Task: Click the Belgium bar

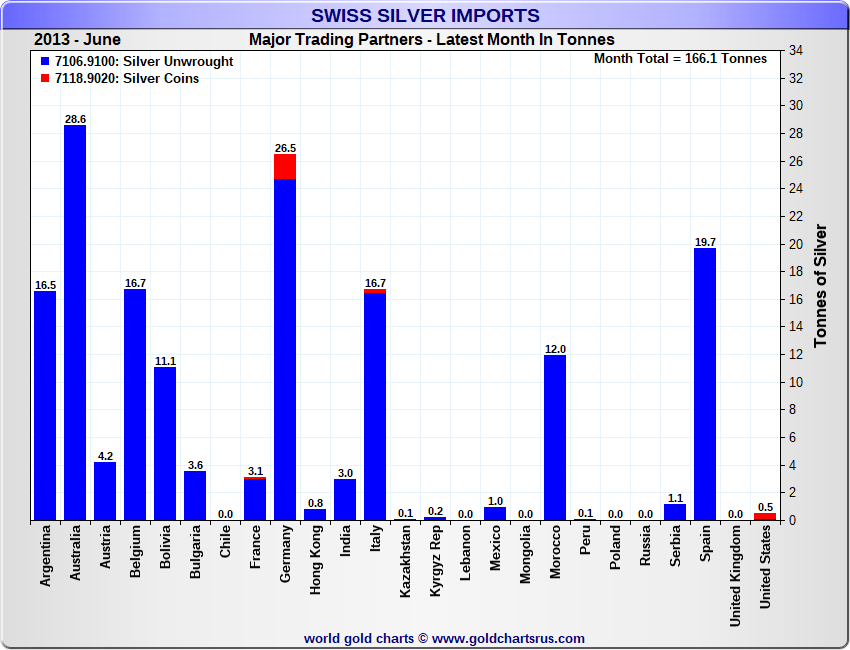Action: pyautogui.click(x=135, y=405)
